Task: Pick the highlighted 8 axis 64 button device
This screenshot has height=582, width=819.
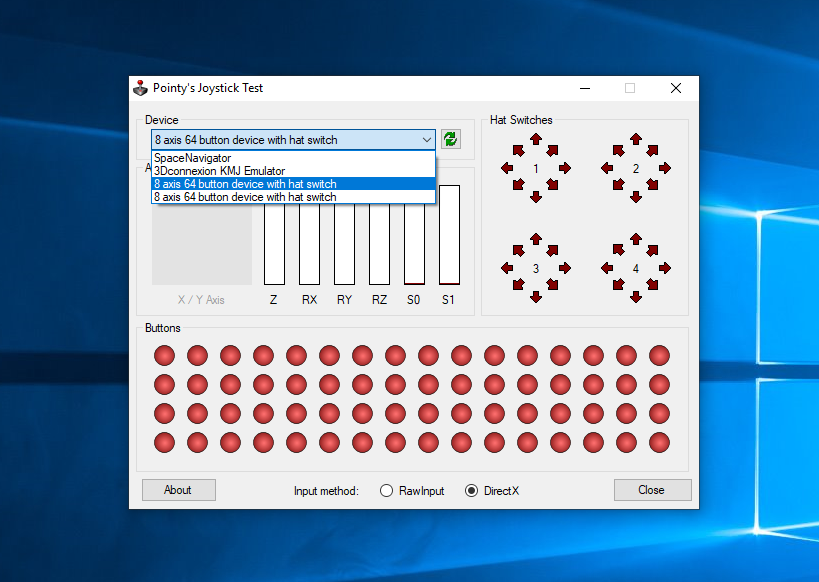Action: click(x=293, y=184)
